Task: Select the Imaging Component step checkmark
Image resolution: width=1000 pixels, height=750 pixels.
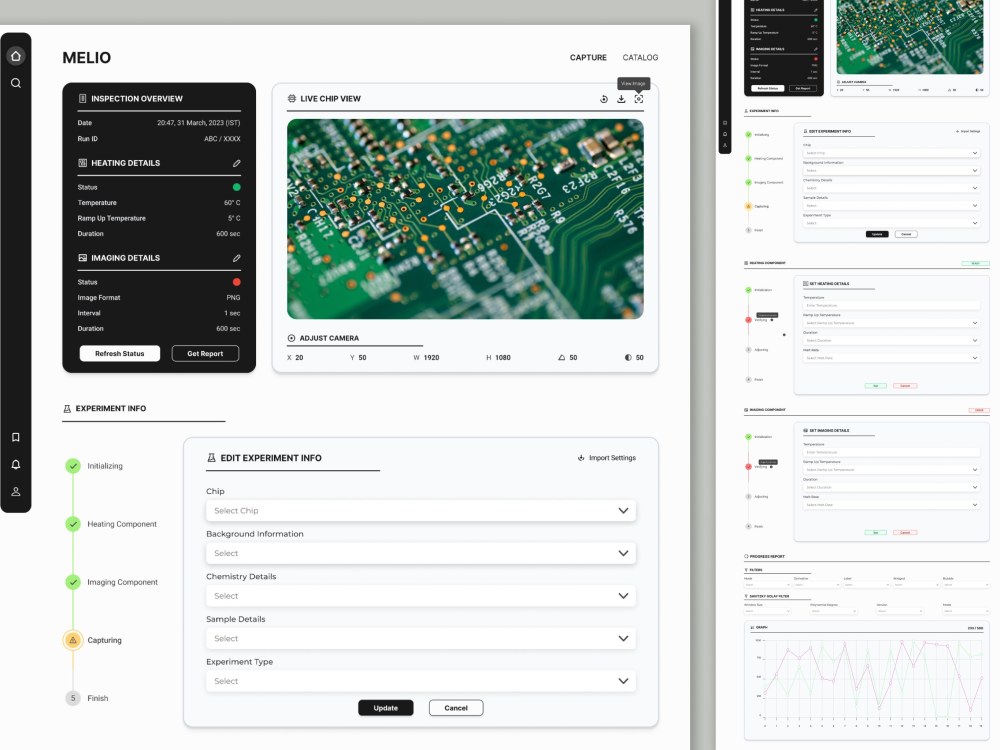Action: click(x=73, y=582)
